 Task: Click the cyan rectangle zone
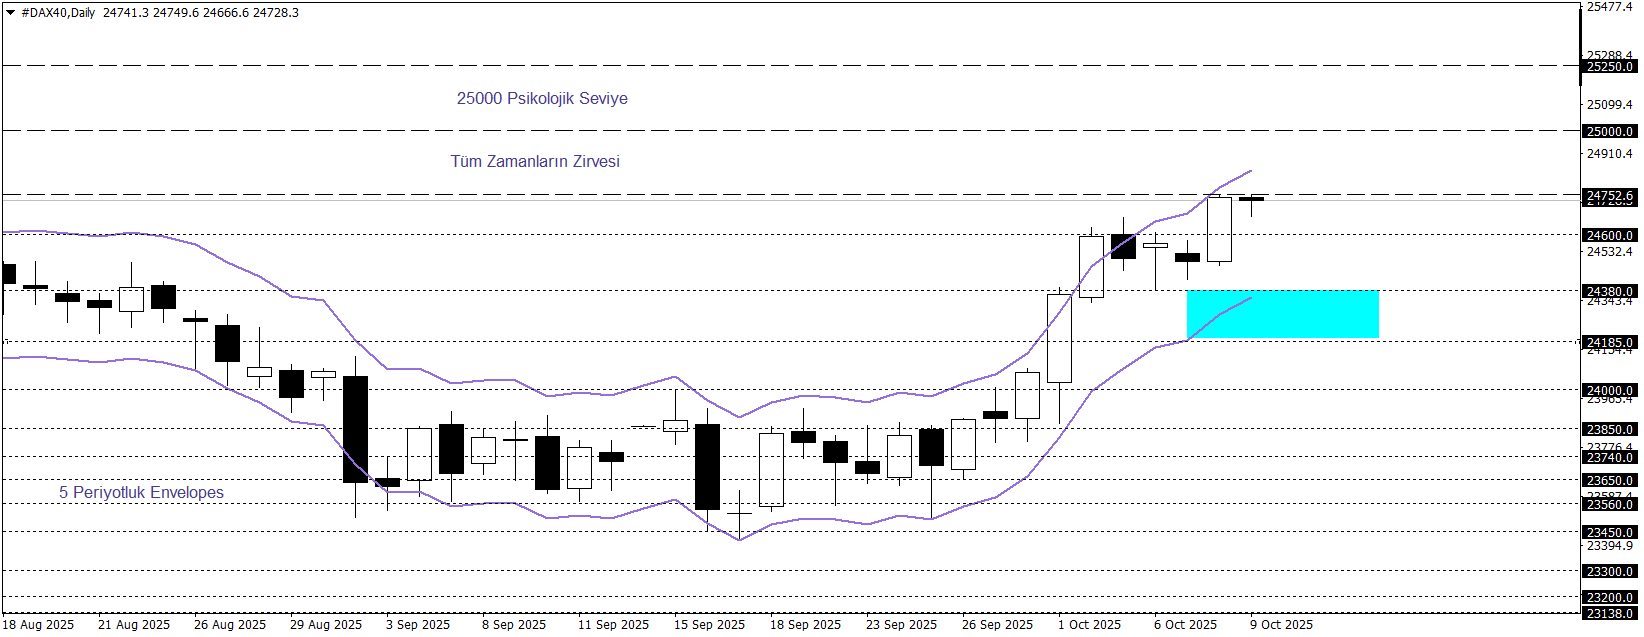click(1282, 314)
